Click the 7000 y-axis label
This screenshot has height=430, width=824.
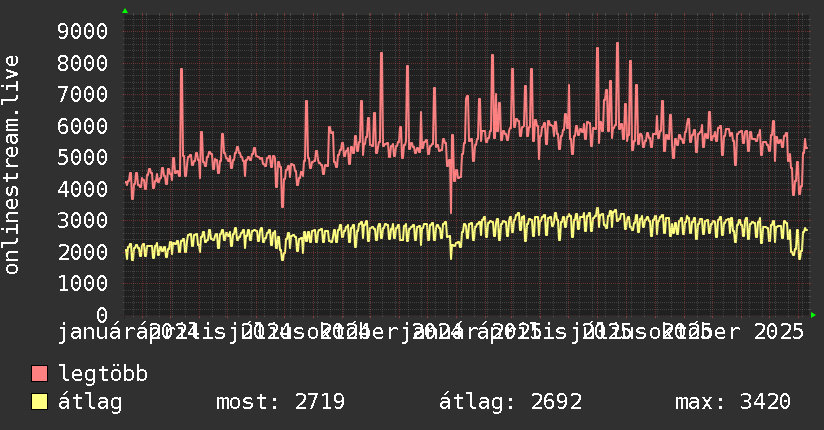click(83, 94)
